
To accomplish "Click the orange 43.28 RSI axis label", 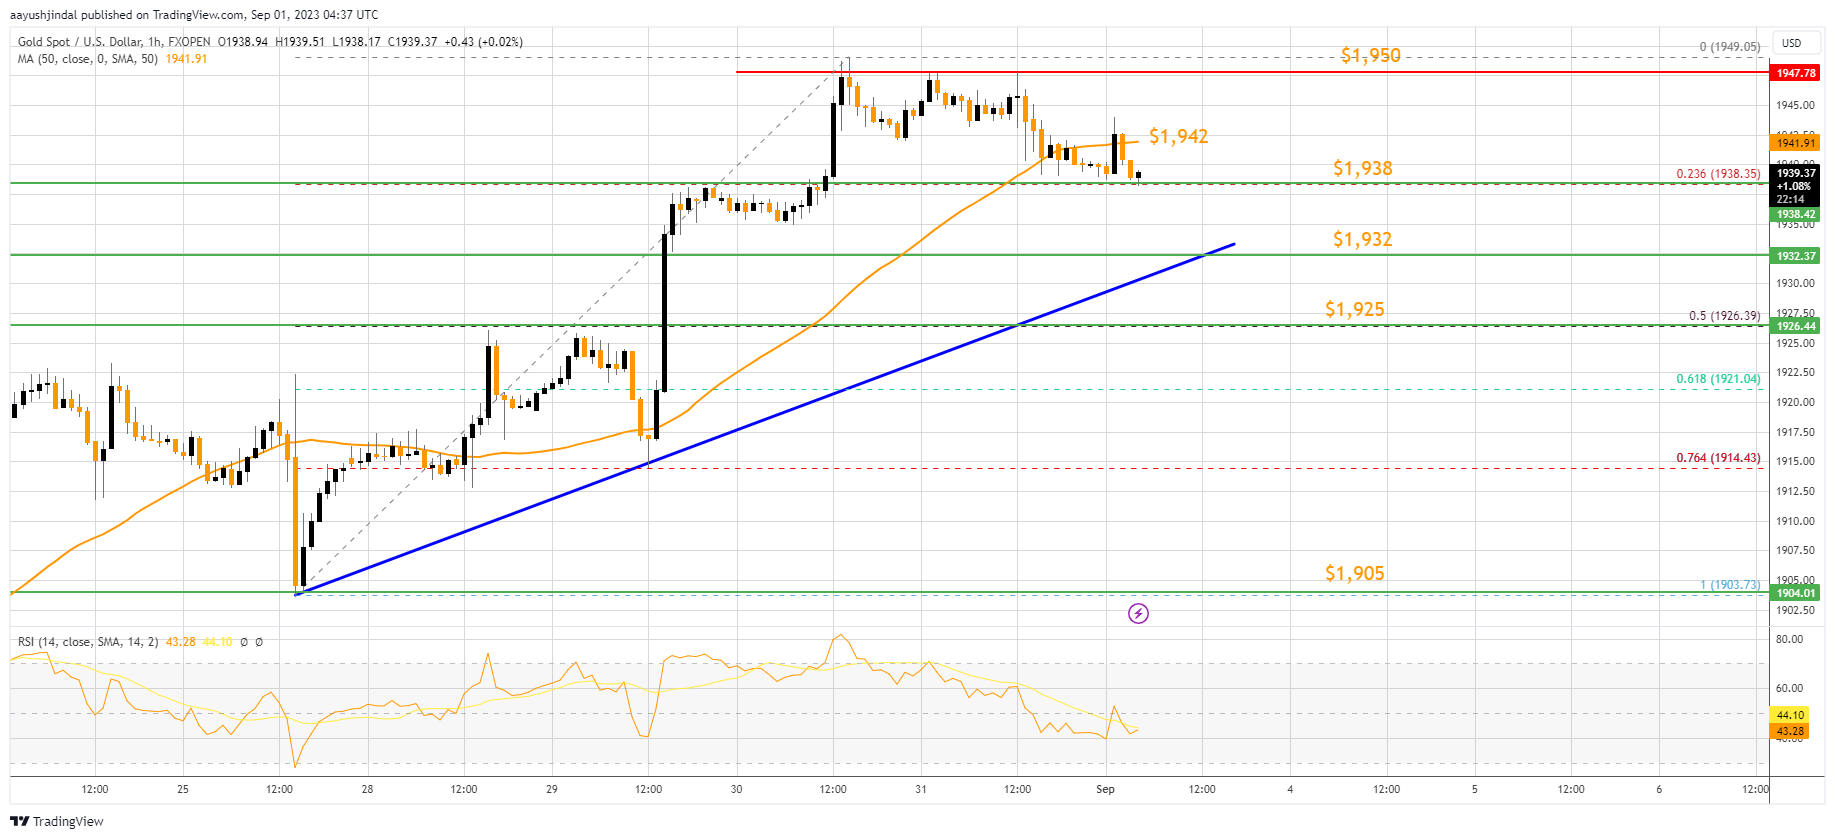I will pyautogui.click(x=1790, y=731).
